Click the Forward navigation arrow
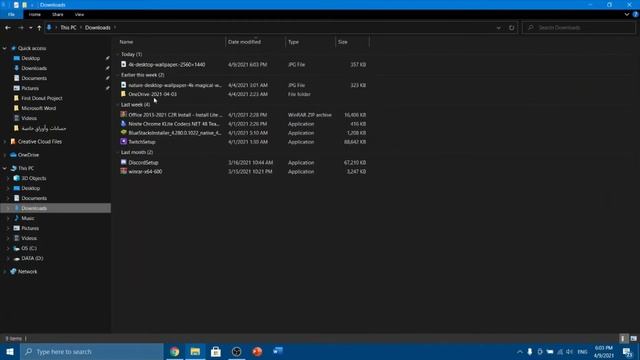This screenshot has width=640, height=360. (21, 28)
